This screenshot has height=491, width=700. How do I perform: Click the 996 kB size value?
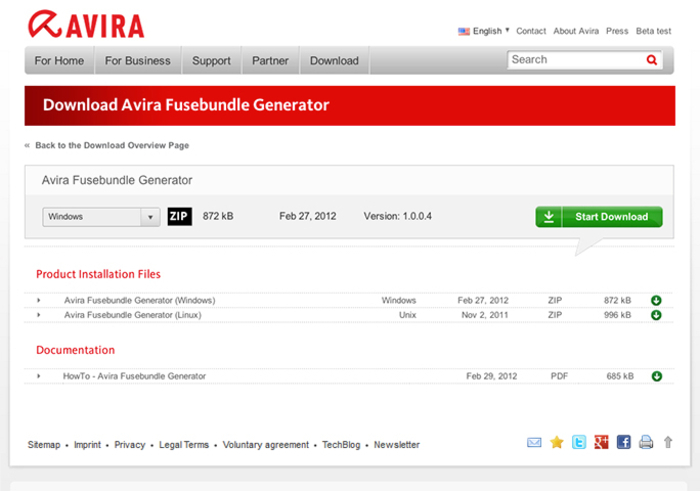click(x=617, y=315)
